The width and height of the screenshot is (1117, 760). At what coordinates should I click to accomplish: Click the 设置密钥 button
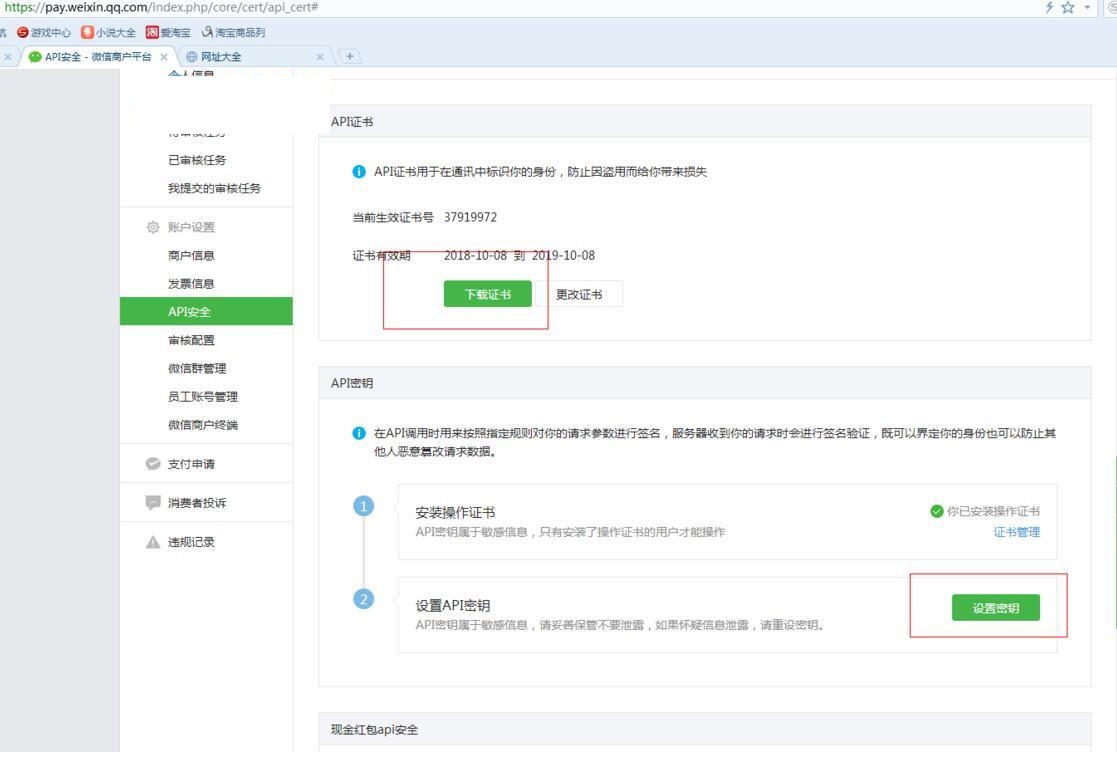pos(995,608)
